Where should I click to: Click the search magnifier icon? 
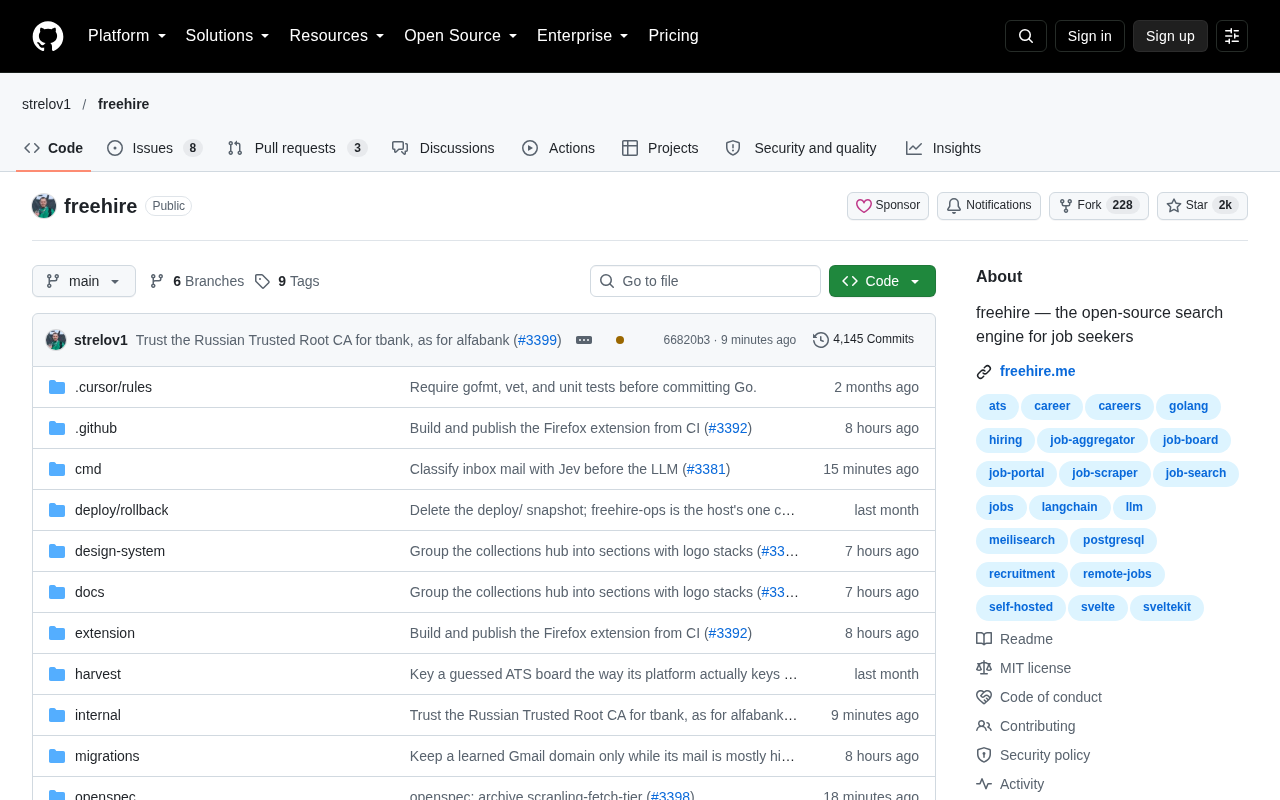[1026, 36]
